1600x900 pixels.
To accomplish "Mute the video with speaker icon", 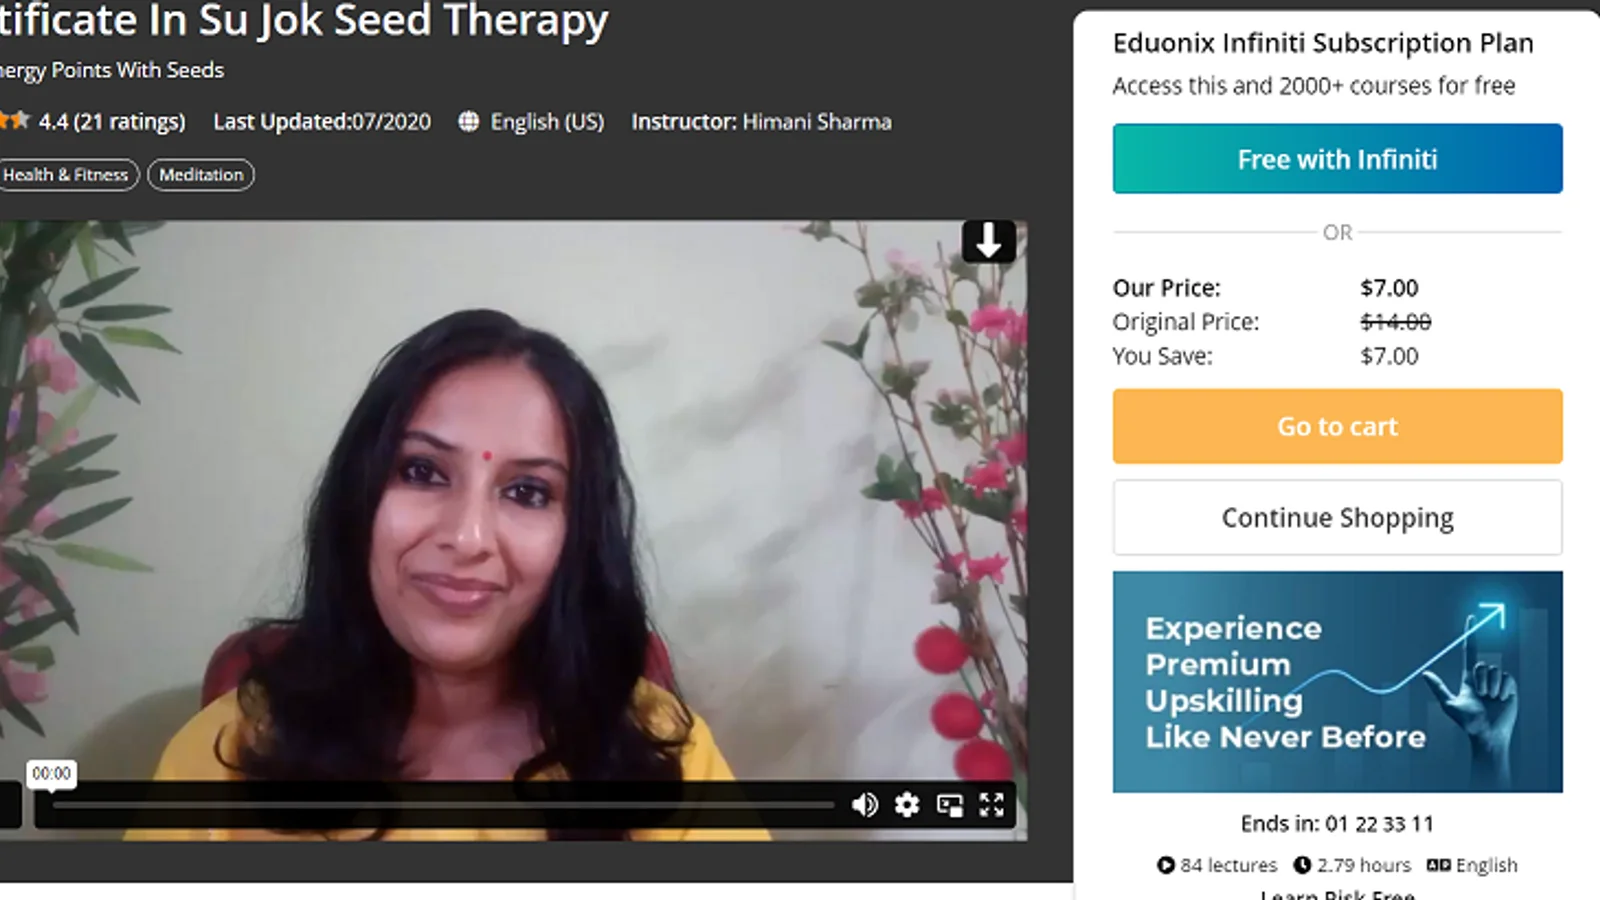I will (x=865, y=805).
